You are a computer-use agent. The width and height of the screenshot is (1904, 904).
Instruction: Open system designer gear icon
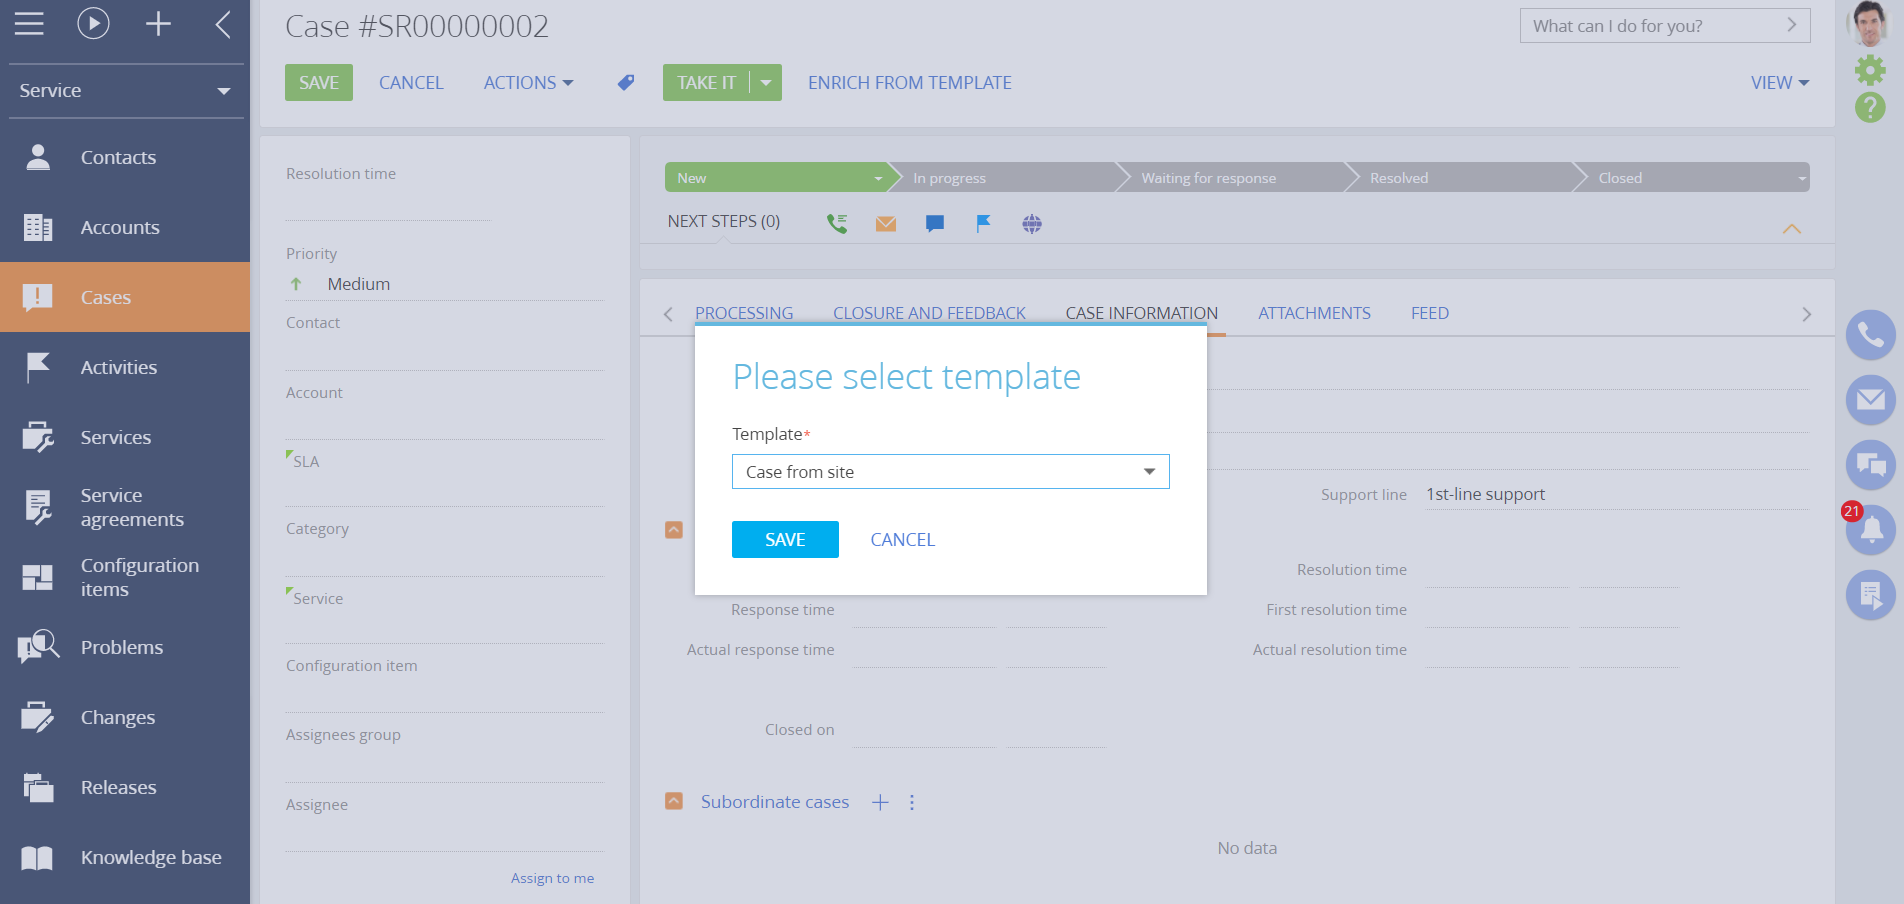(1870, 69)
